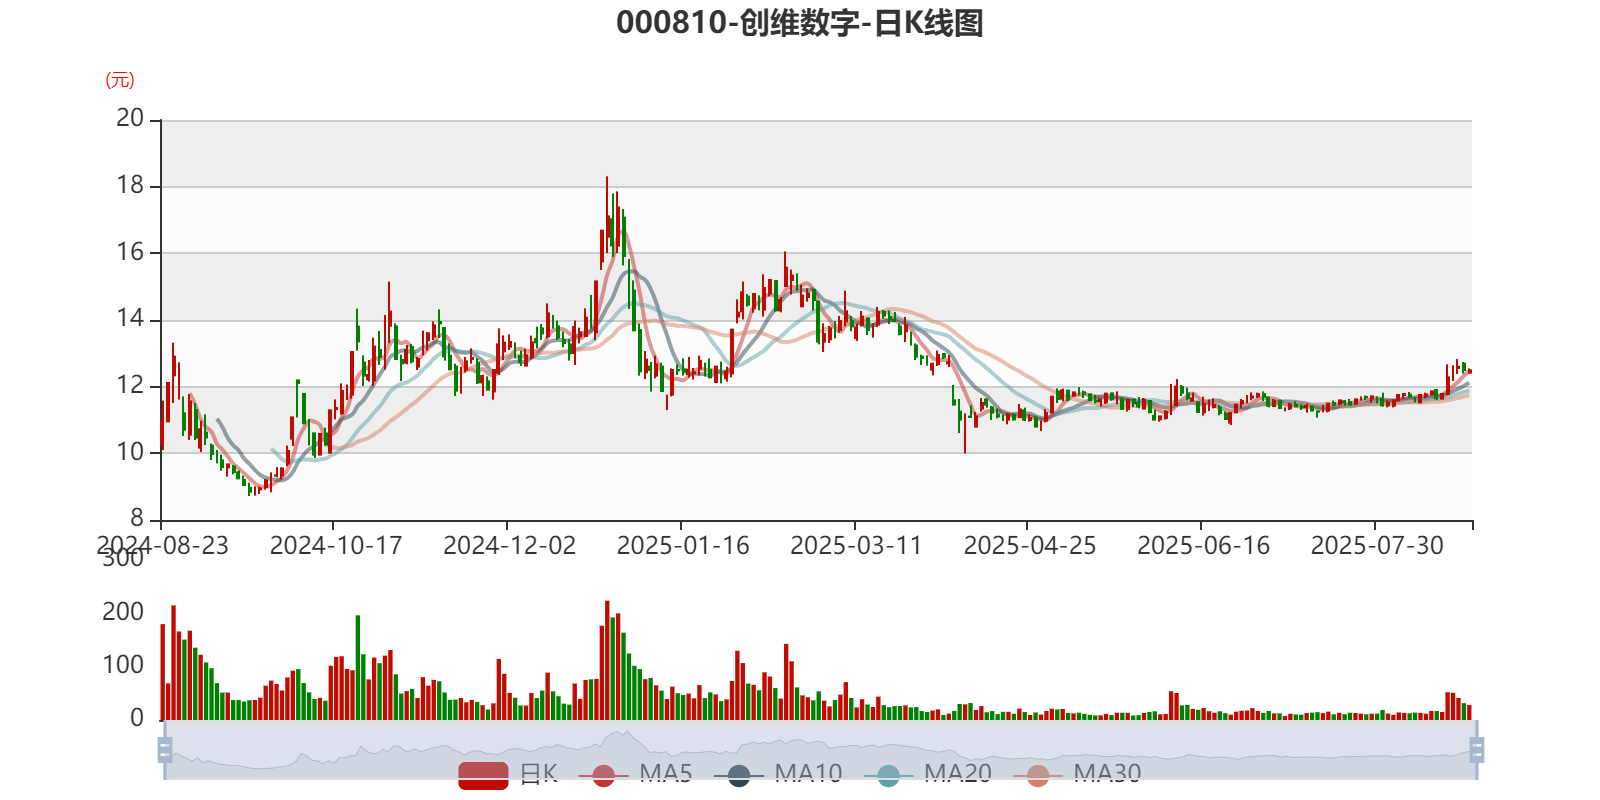
Task: Click the price axis label 12
Action: pos(130,385)
